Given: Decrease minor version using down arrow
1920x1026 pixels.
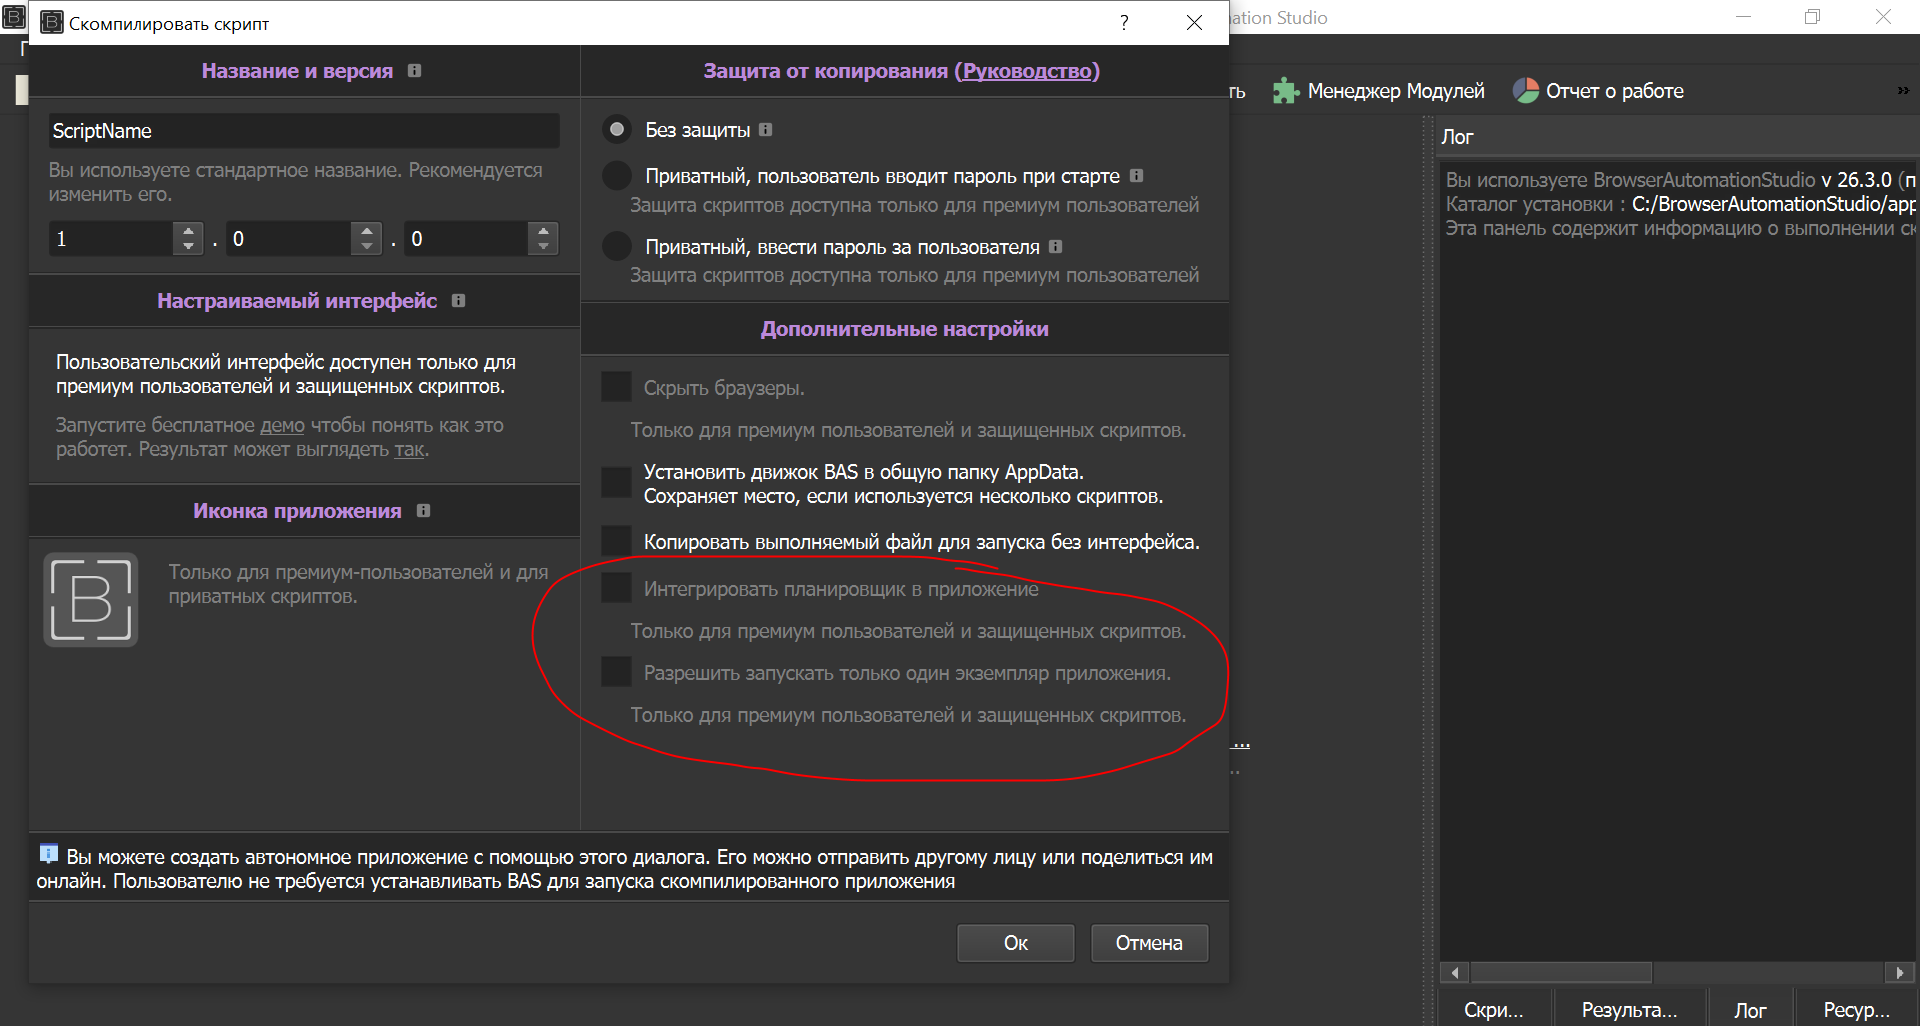Looking at the screenshot, I should pyautogui.click(x=365, y=246).
